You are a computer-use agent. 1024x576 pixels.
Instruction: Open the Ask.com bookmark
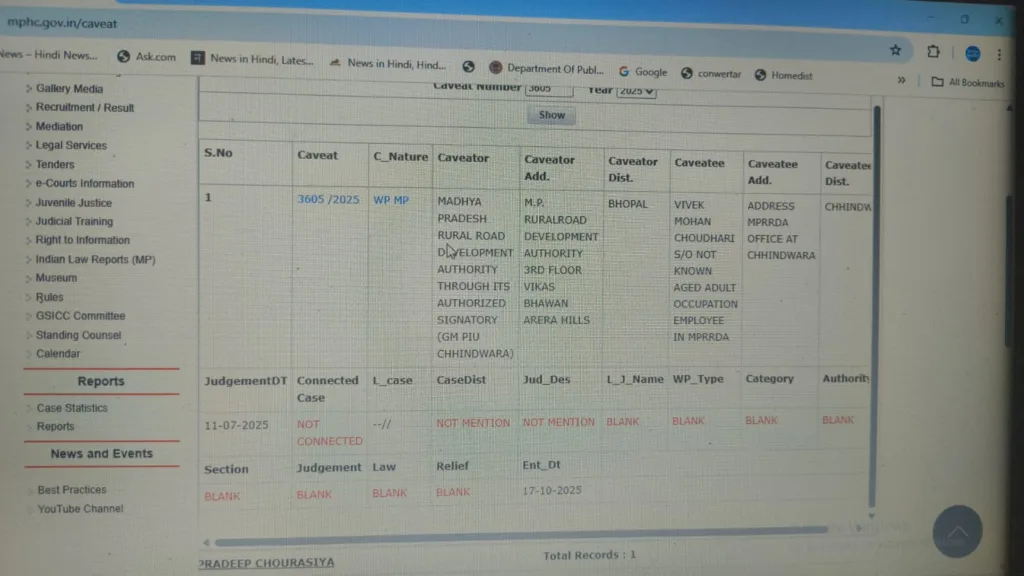146,57
